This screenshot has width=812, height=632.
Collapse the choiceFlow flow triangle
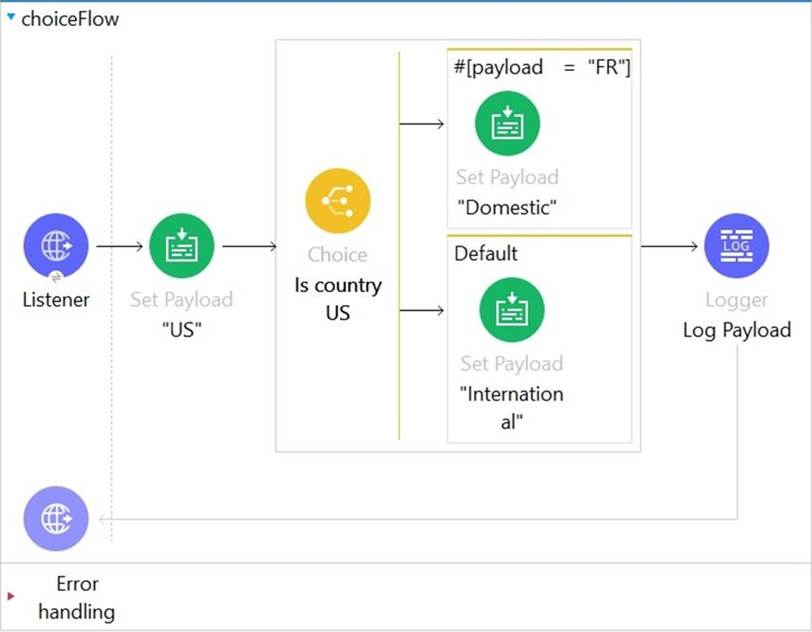click(x=11, y=18)
